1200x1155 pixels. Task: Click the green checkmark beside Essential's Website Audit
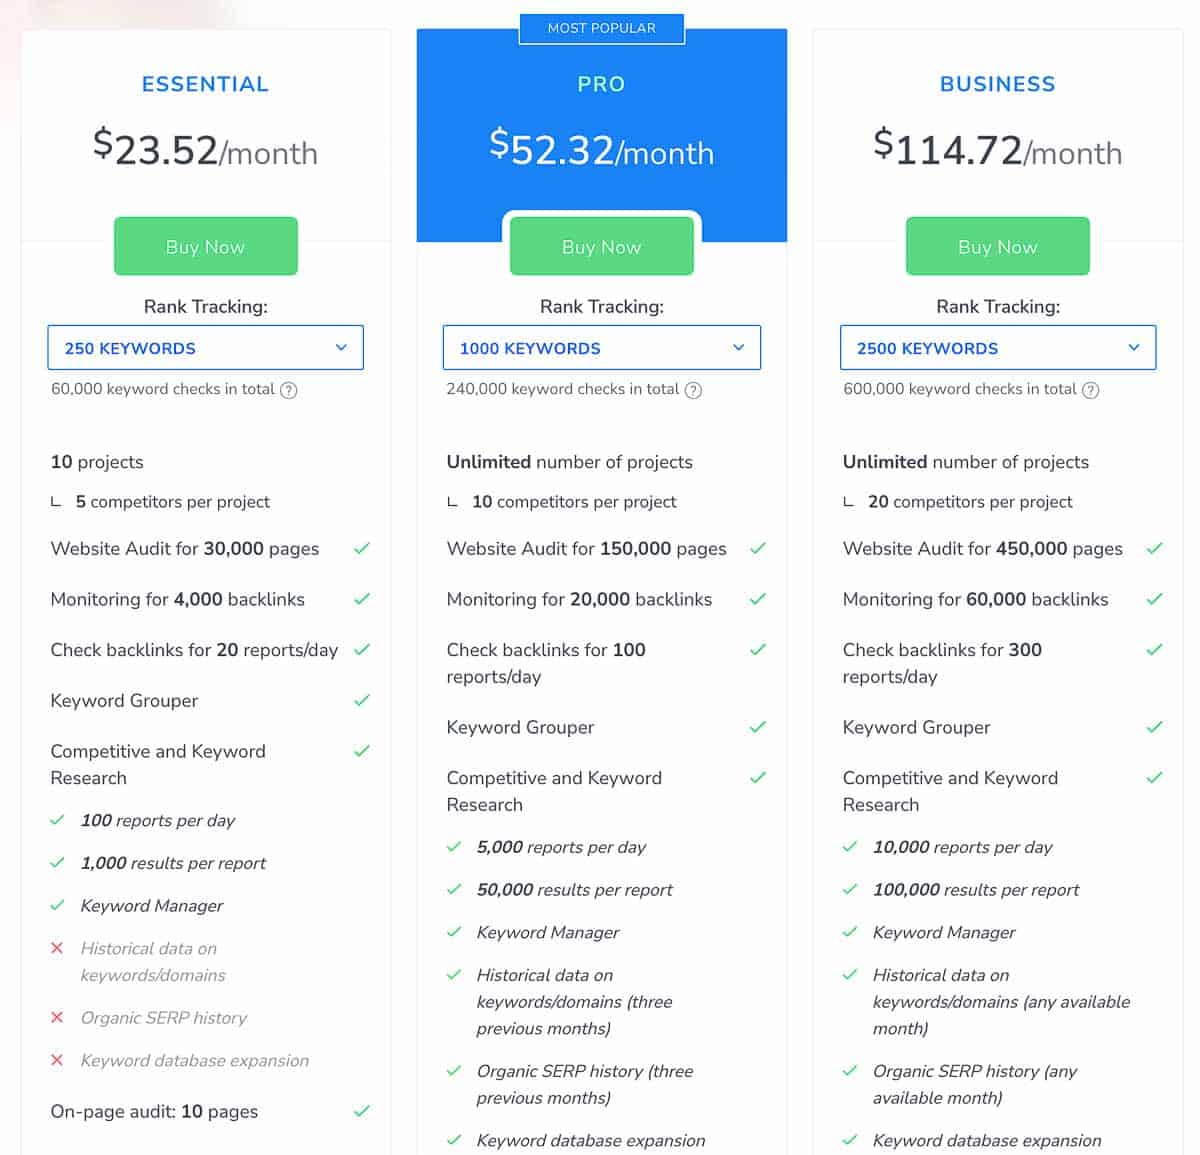click(x=361, y=548)
